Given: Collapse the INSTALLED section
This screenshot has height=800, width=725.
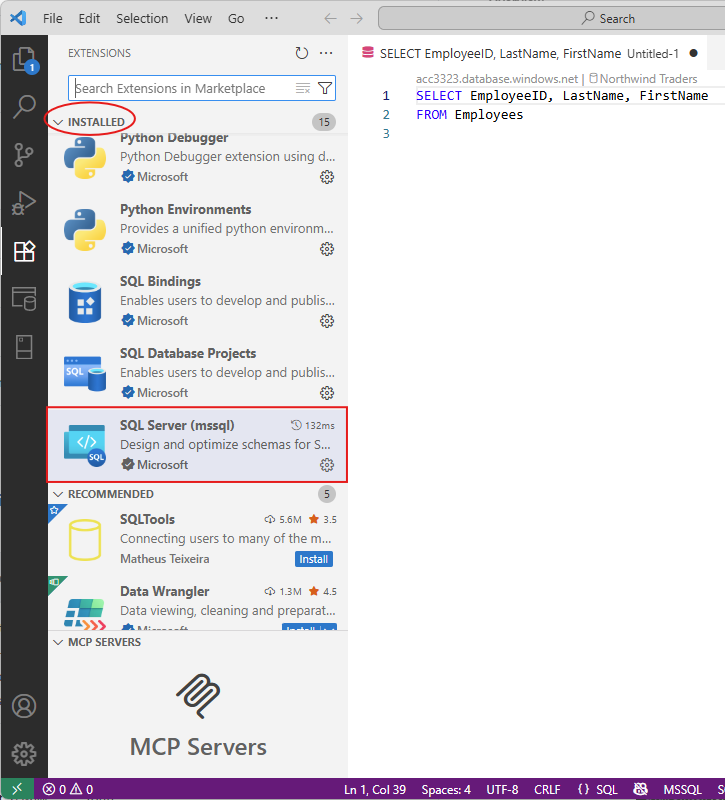Looking at the screenshot, I should (x=58, y=122).
